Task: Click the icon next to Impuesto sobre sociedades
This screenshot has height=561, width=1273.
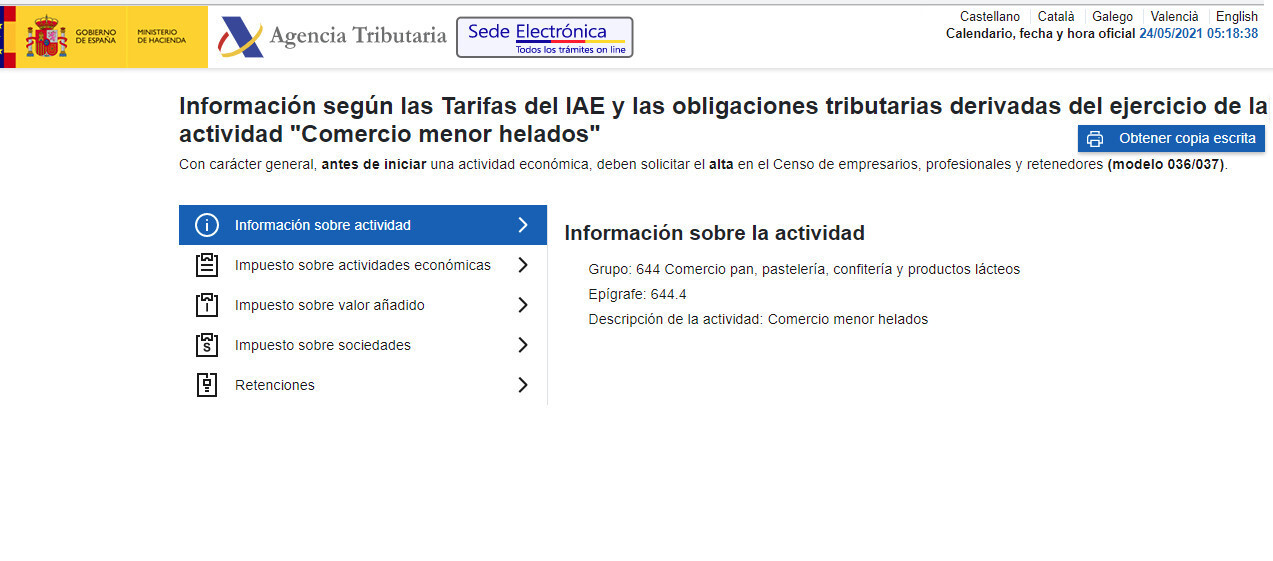Action: (206, 345)
